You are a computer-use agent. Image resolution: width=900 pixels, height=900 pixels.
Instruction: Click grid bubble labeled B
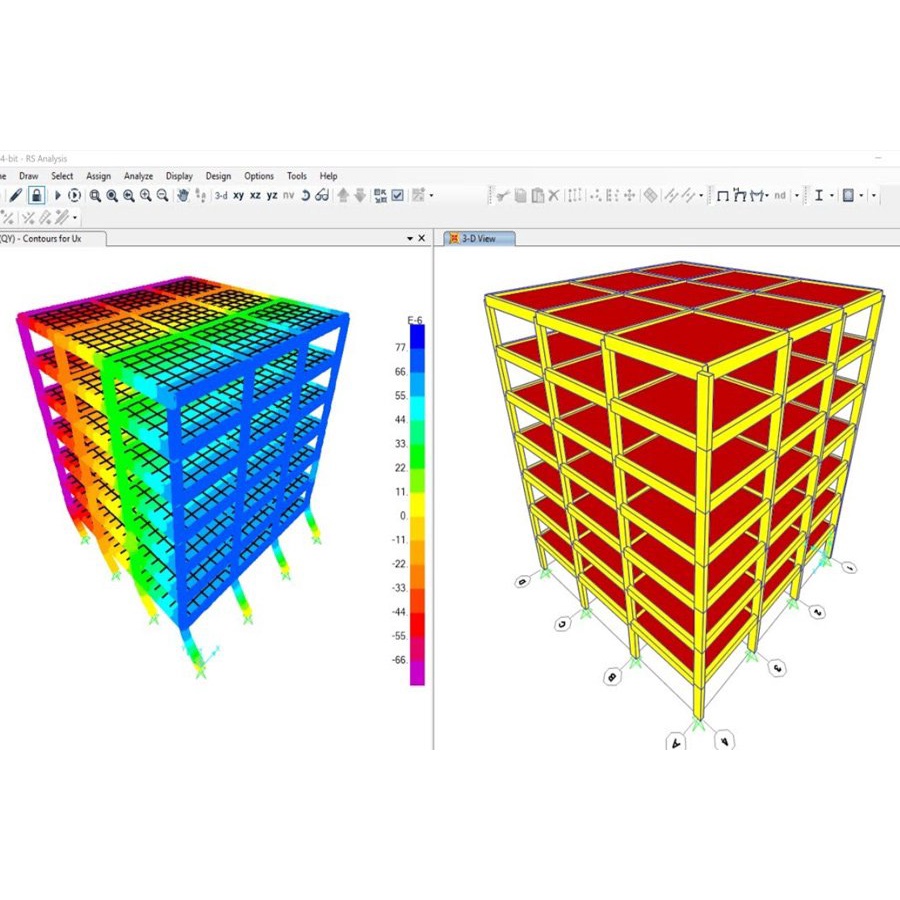tap(612, 677)
